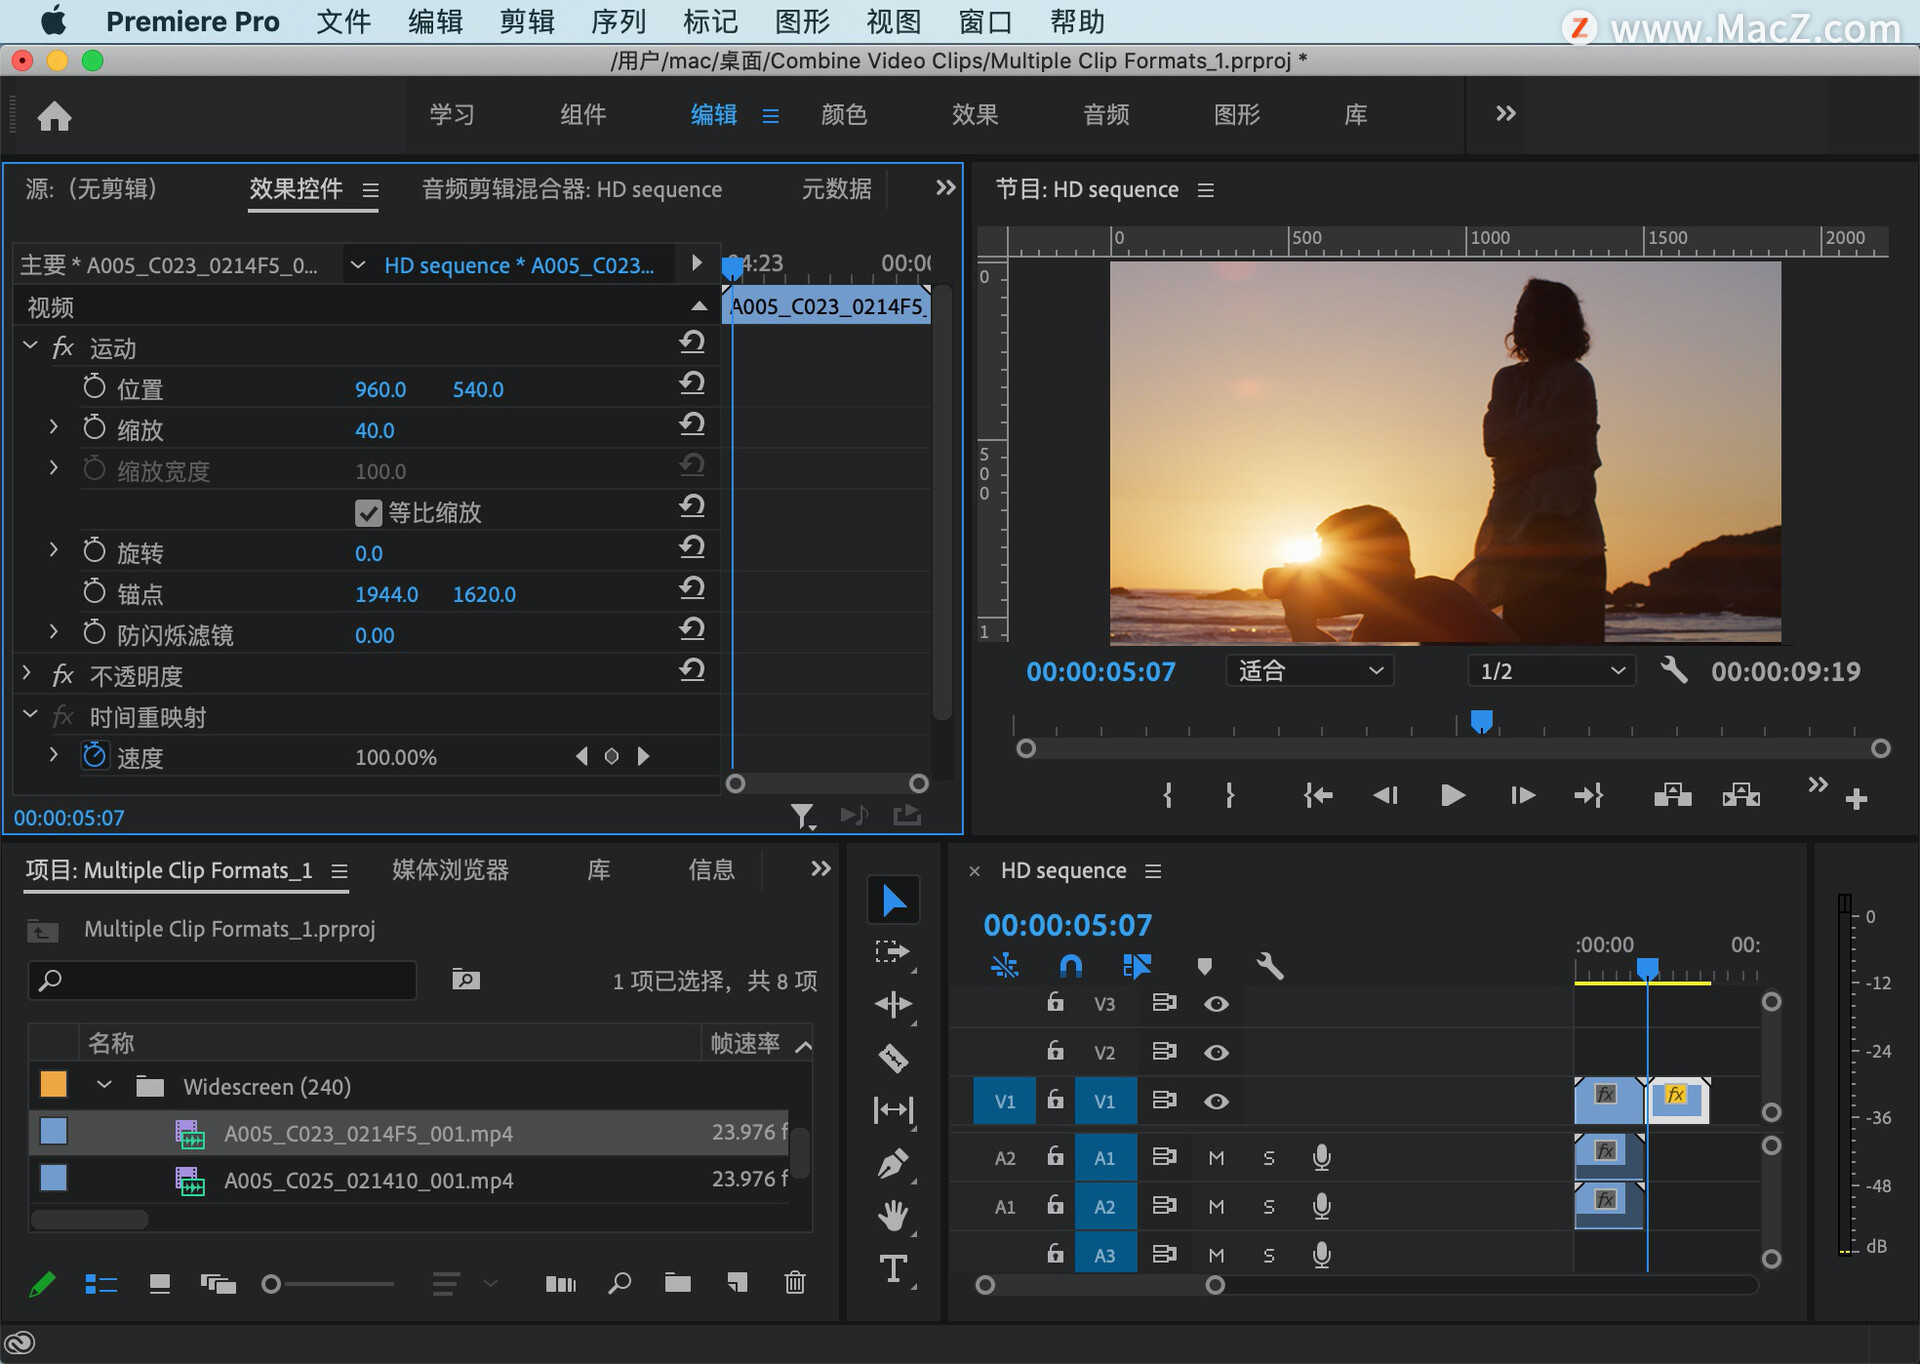Image resolution: width=1920 pixels, height=1364 pixels.
Task: Click the delete trash icon in Project panel
Action: [x=795, y=1282]
